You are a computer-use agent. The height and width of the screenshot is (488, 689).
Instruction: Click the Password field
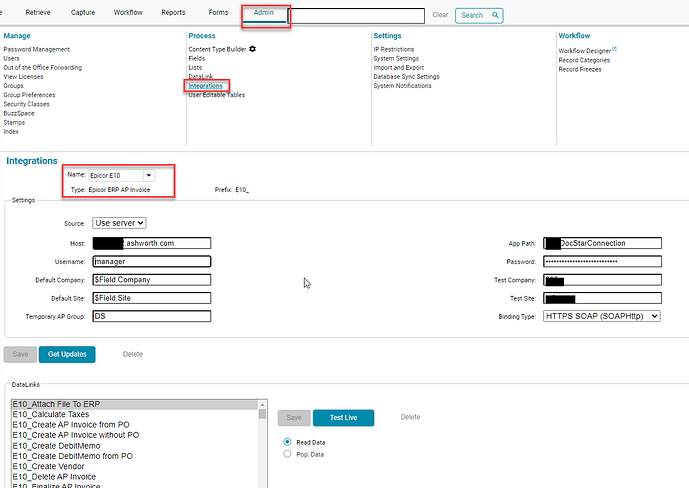tap(602, 261)
